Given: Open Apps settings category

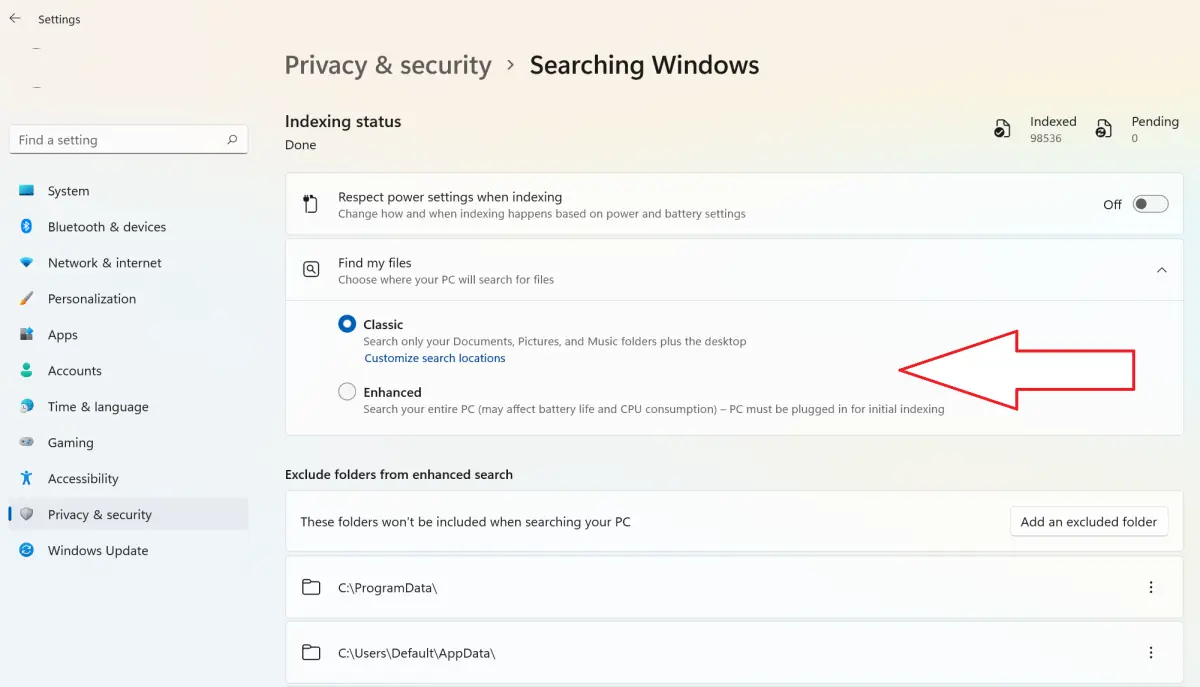Looking at the screenshot, I should click(x=128, y=335).
